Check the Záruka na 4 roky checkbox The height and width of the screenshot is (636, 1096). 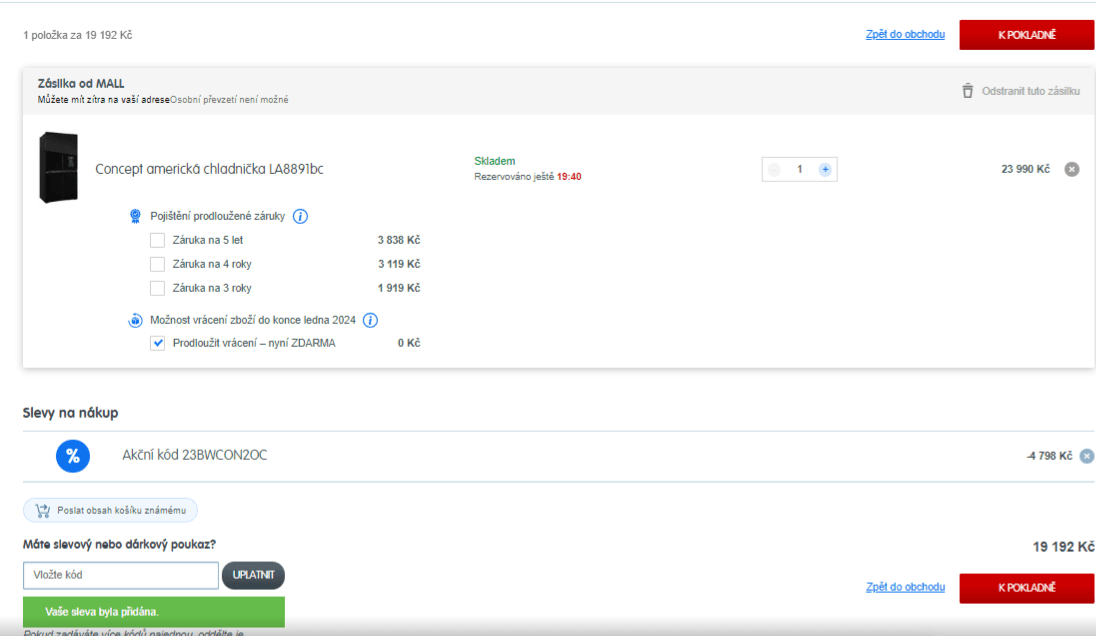157,264
